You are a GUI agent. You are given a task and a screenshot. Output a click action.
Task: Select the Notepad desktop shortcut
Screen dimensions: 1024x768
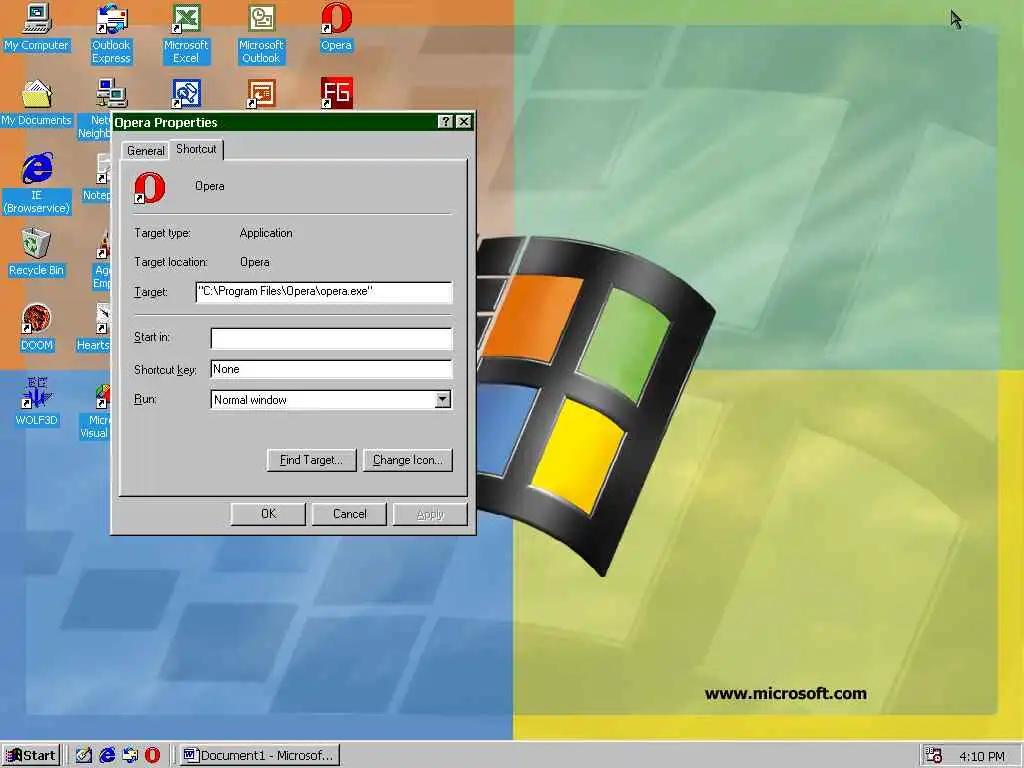tap(97, 178)
